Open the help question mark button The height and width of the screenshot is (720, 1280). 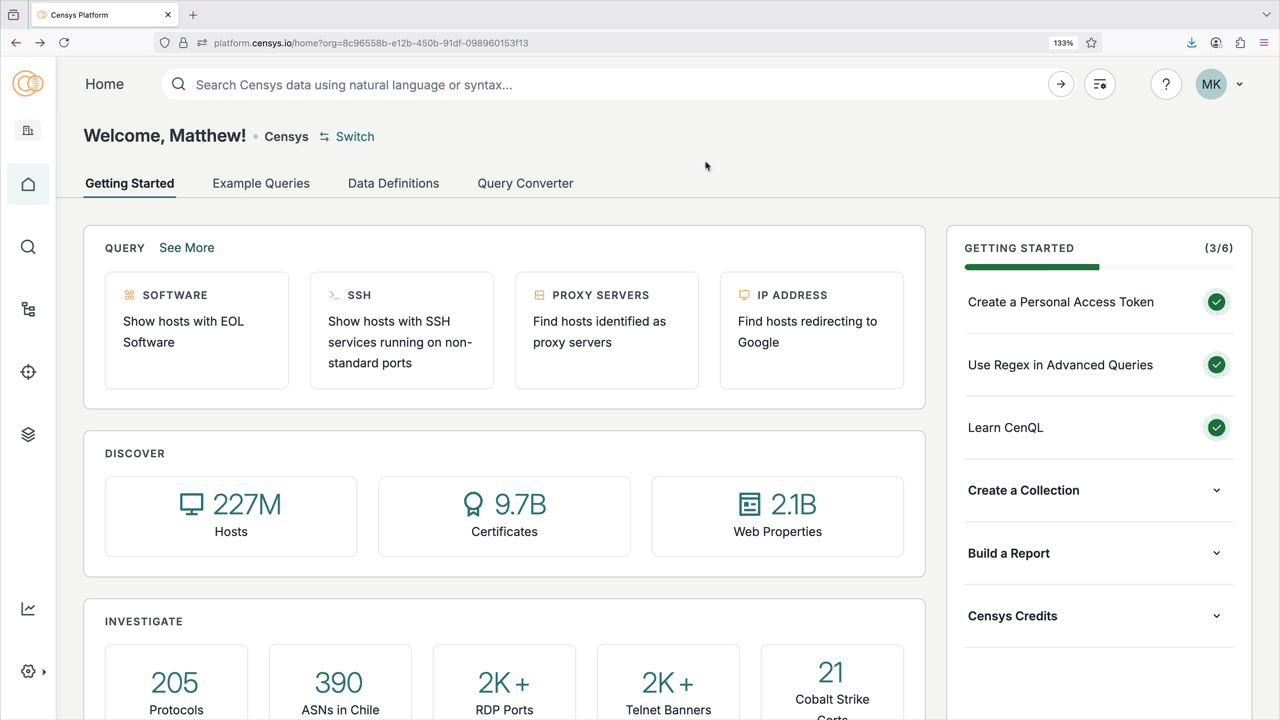click(1166, 84)
